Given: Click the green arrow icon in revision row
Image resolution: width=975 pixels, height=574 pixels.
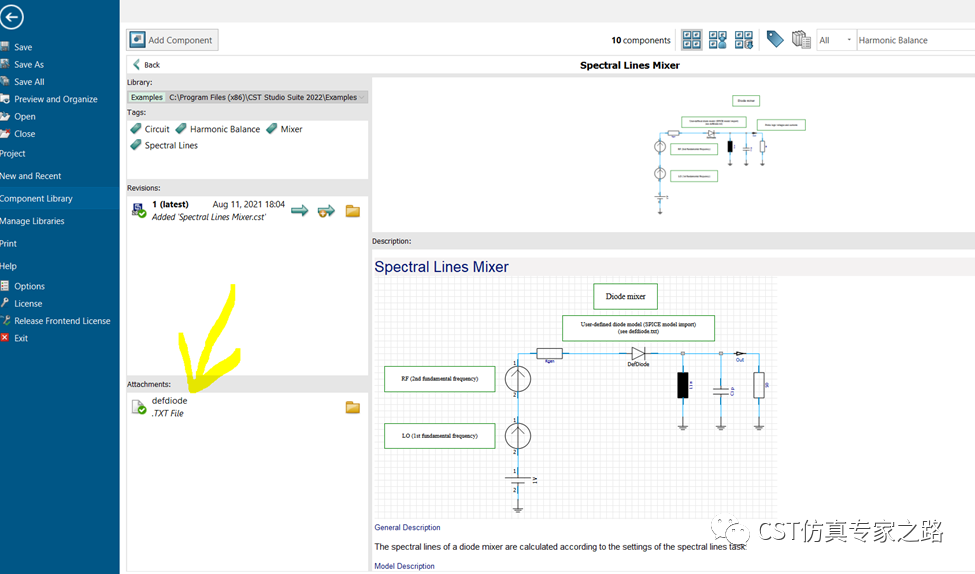Looking at the screenshot, I should tap(300, 211).
